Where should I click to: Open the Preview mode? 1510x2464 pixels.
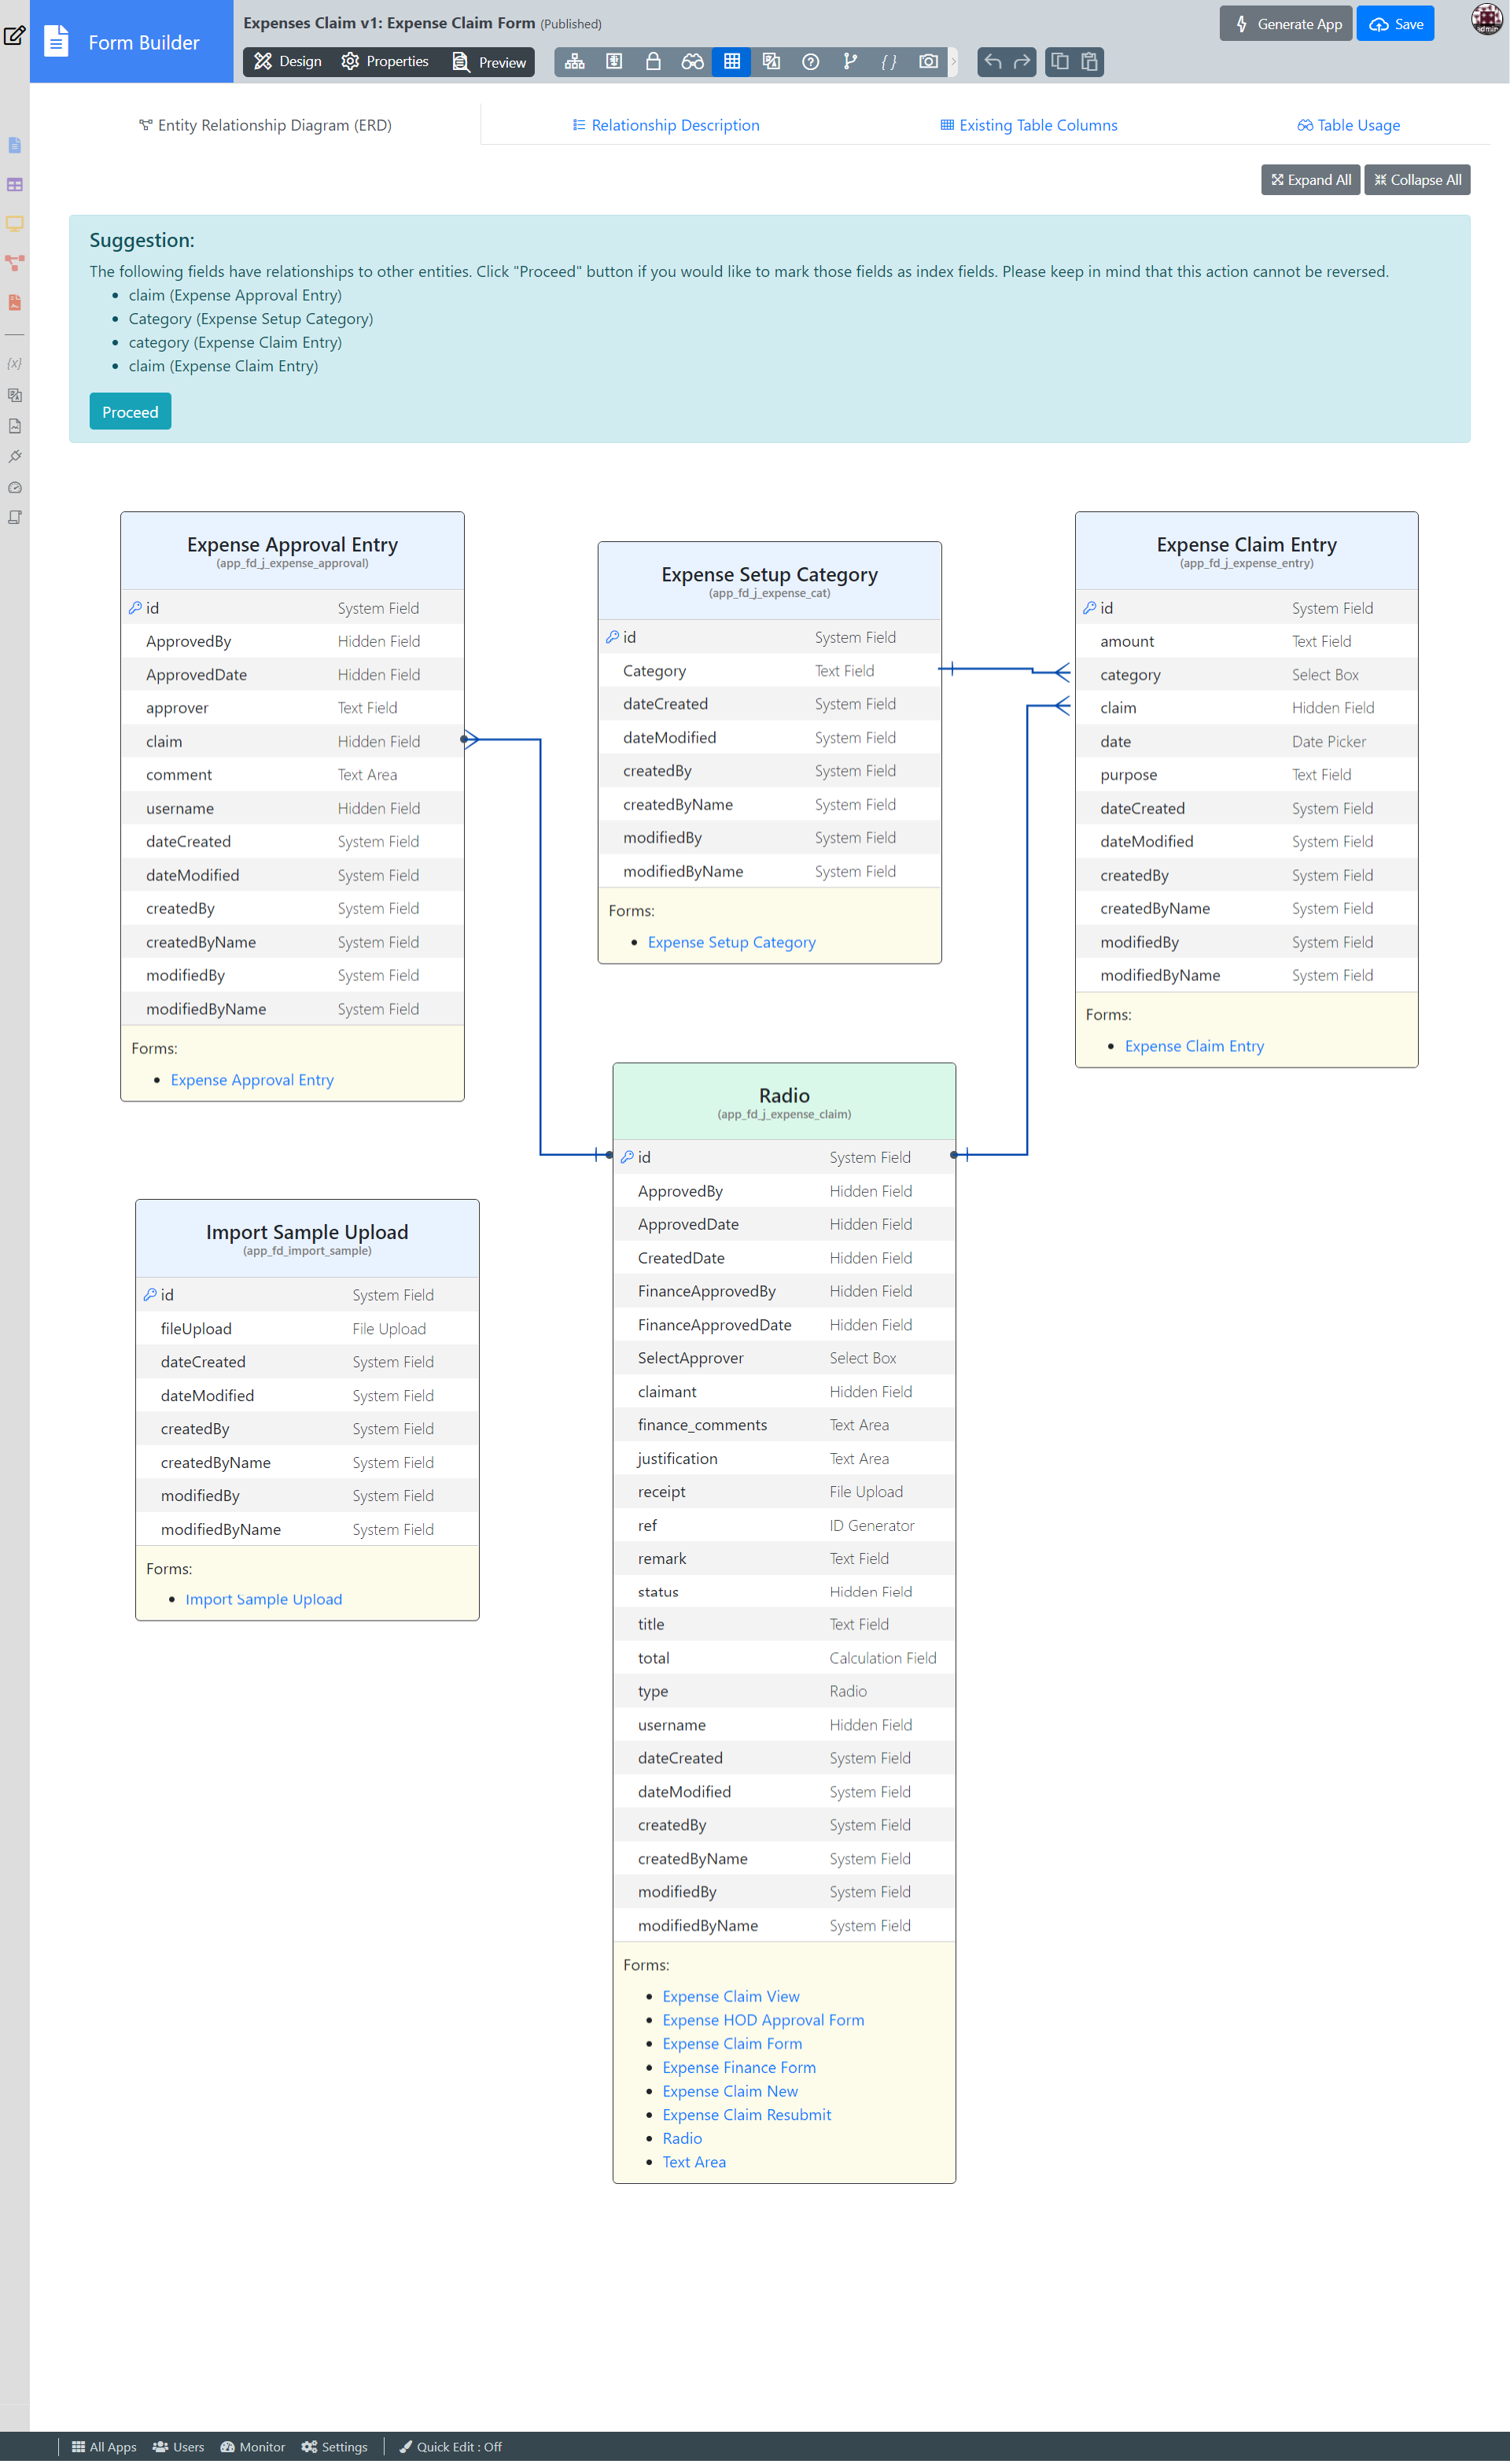tap(489, 62)
